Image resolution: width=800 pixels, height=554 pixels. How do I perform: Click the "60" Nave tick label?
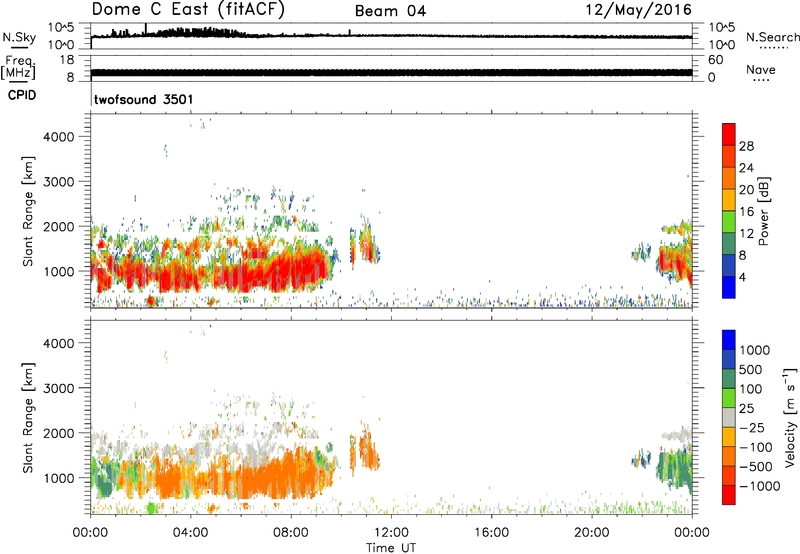click(715, 60)
